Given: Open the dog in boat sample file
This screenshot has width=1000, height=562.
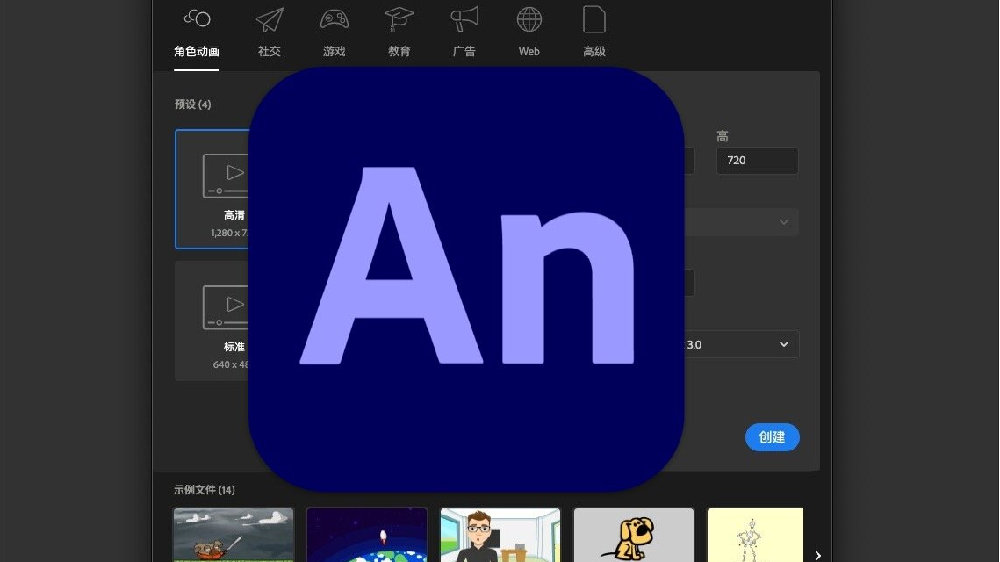Looking at the screenshot, I should tap(233, 535).
